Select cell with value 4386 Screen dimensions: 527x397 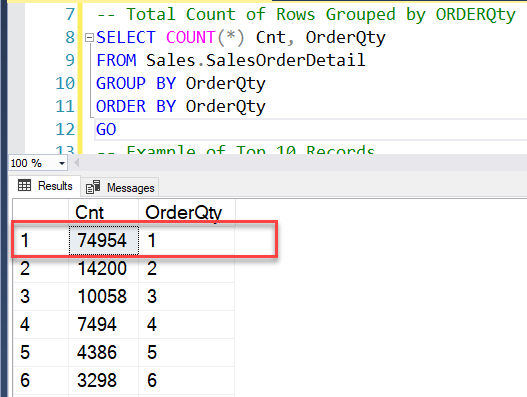104,352
